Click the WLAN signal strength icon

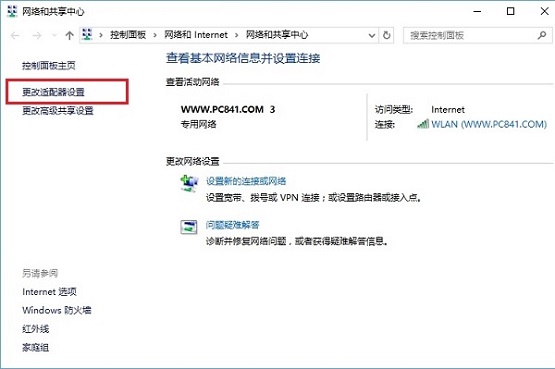423,124
